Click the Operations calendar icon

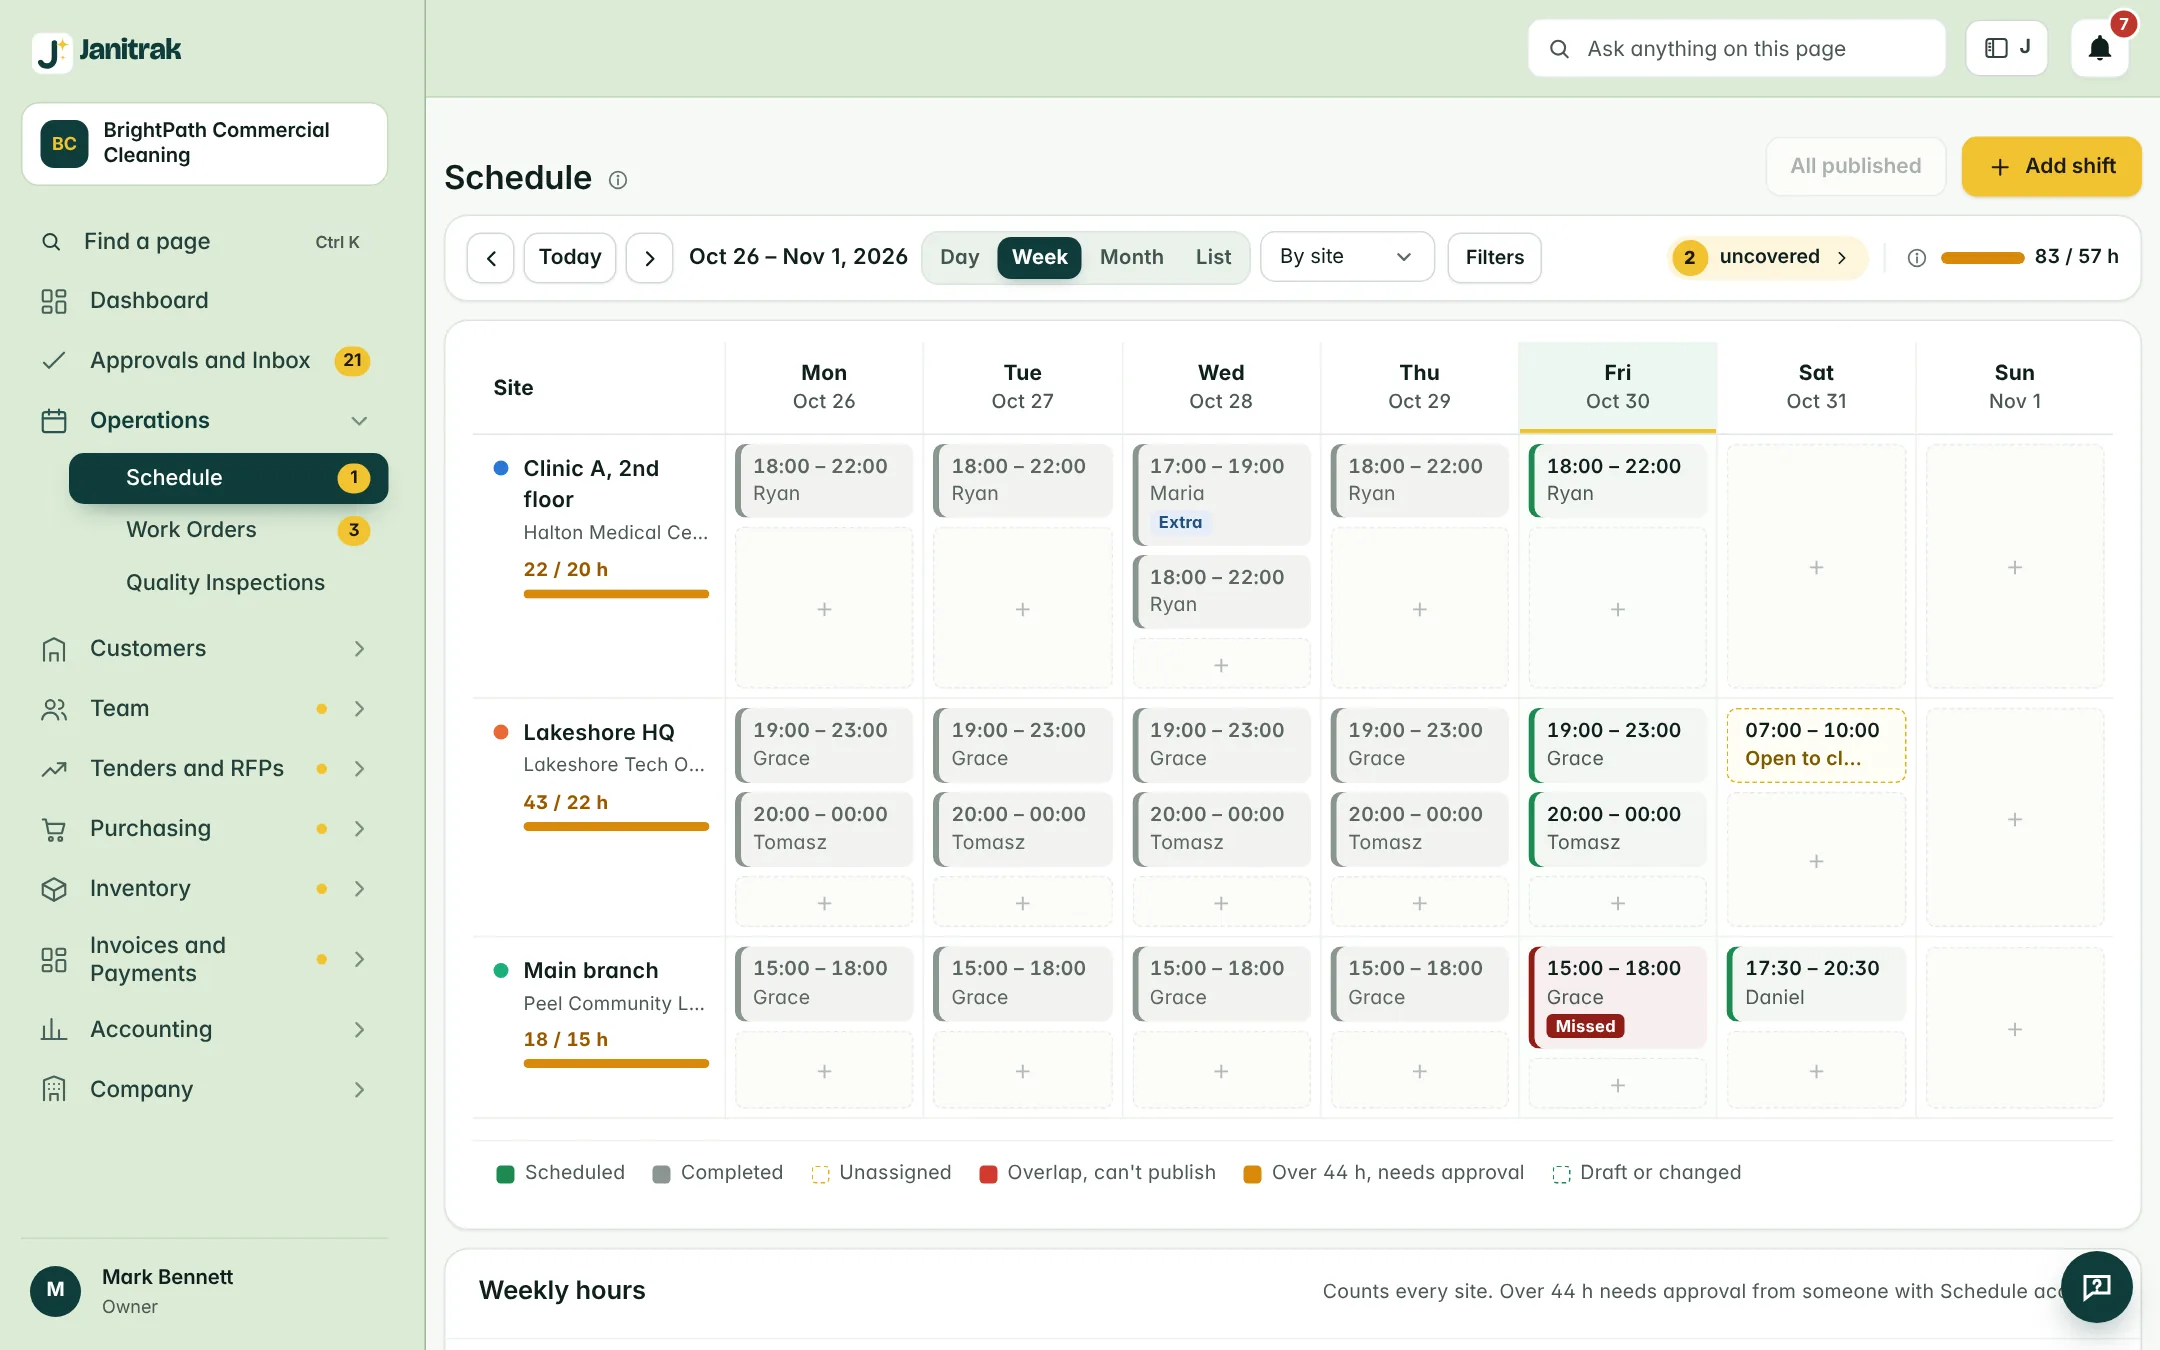coord(54,421)
